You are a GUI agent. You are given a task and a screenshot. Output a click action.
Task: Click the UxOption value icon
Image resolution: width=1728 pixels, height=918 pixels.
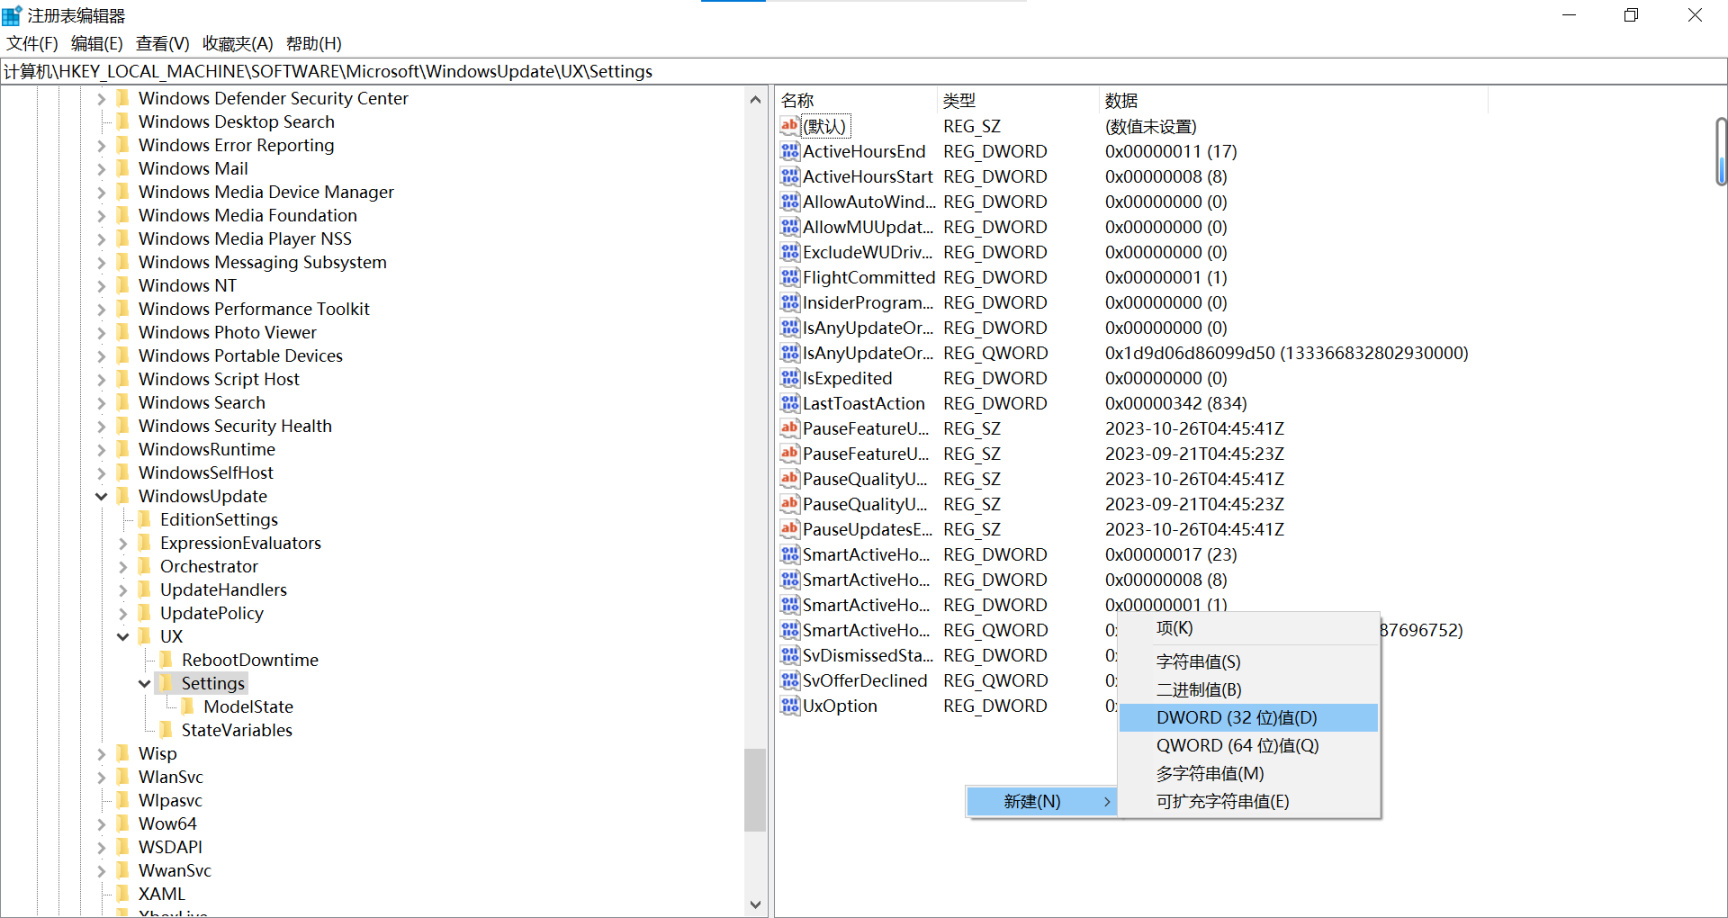[790, 705]
